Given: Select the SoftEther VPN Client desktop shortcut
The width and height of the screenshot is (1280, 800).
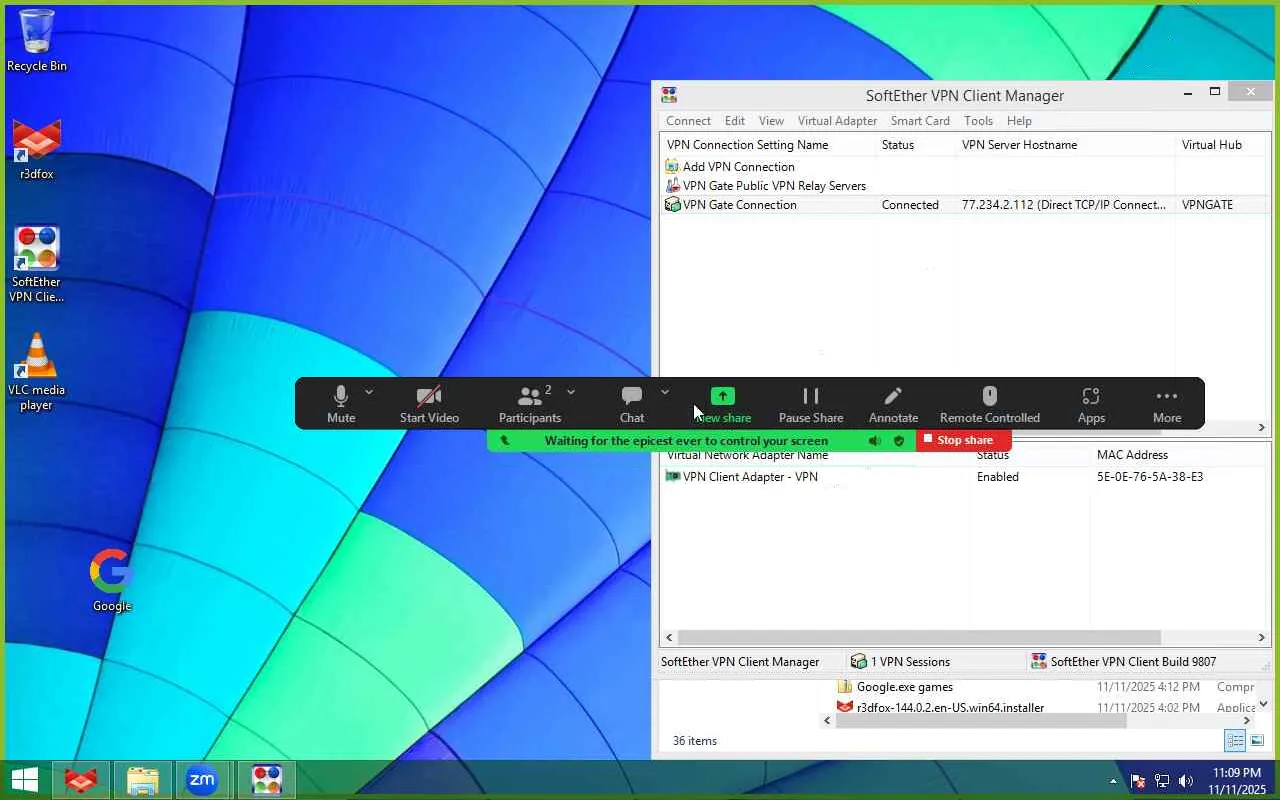Looking at the screenshot, I should (37, 264).
